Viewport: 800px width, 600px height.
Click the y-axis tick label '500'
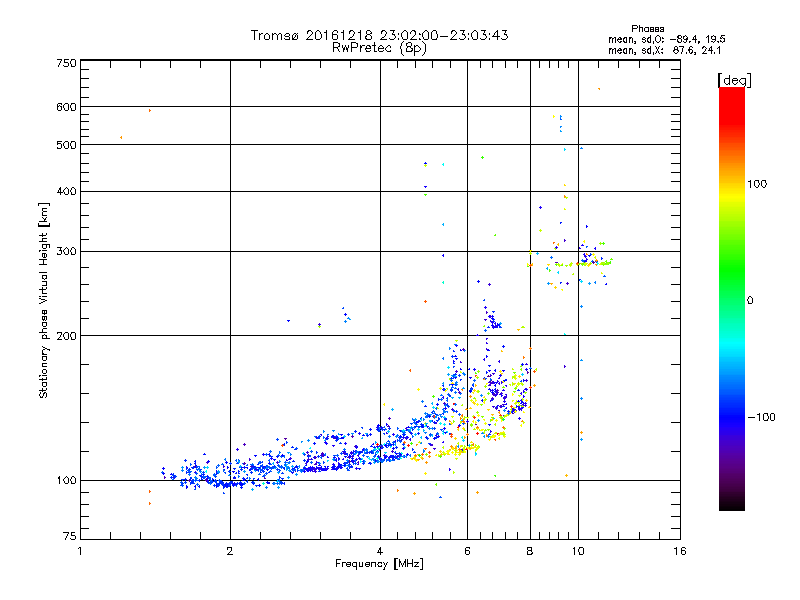66,145
